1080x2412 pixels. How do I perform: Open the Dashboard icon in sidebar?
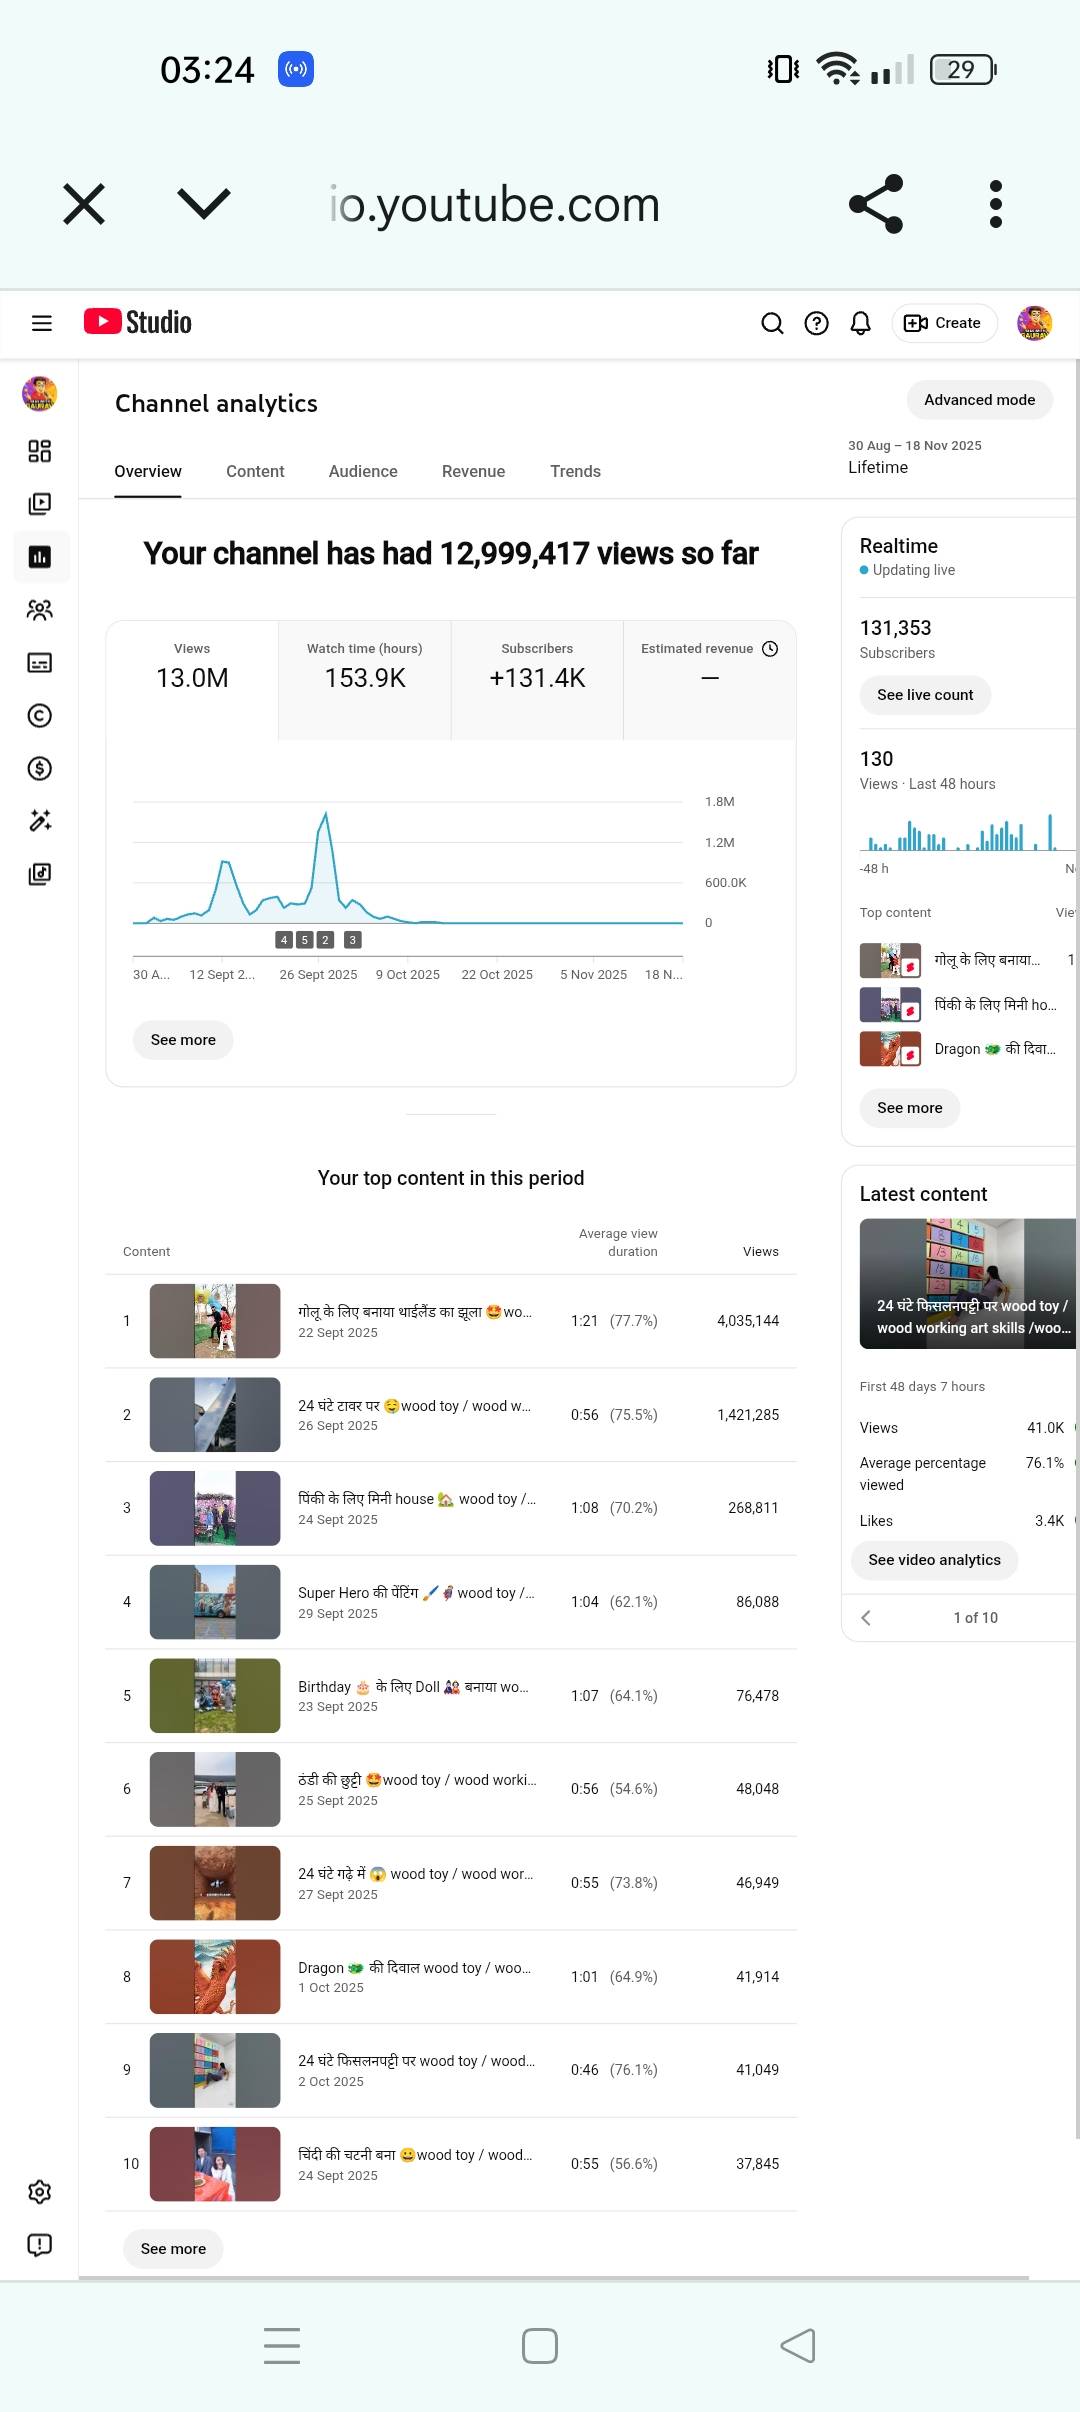click(x=40, y=451)
